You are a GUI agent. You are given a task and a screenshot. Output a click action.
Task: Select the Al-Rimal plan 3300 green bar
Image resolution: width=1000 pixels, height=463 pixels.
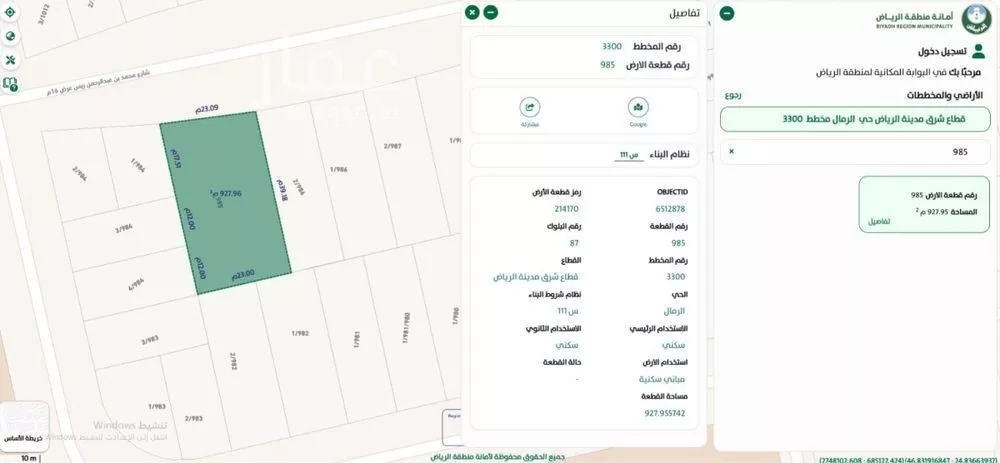(x=855, y=119)
